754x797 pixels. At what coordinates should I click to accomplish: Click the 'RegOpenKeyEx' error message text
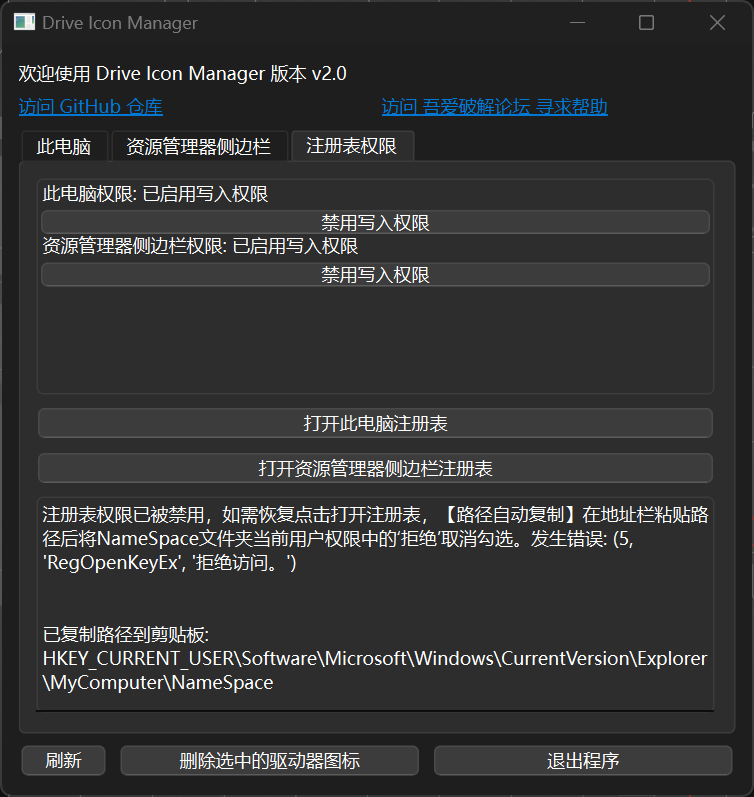point(169,563)
